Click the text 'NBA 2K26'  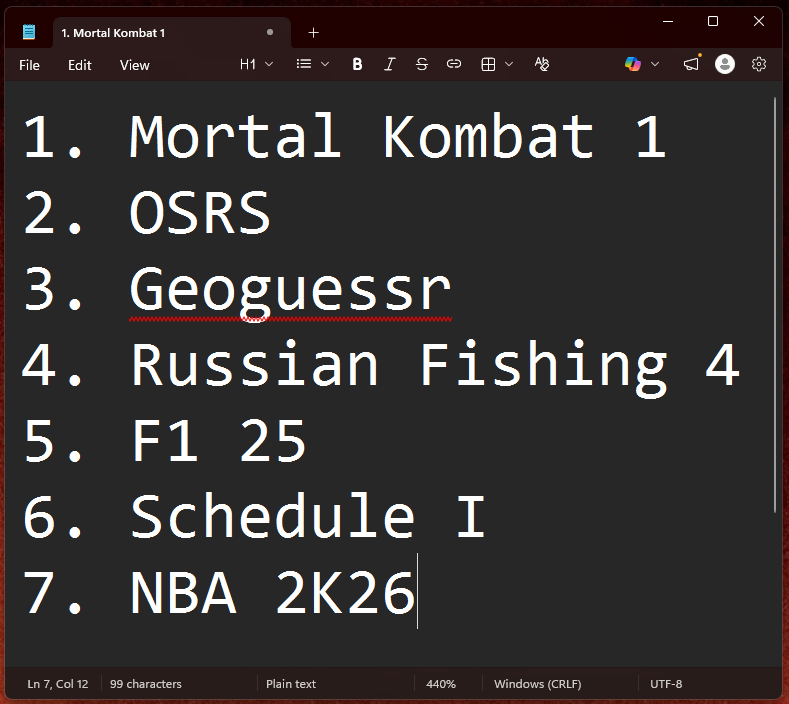[272, 593]
